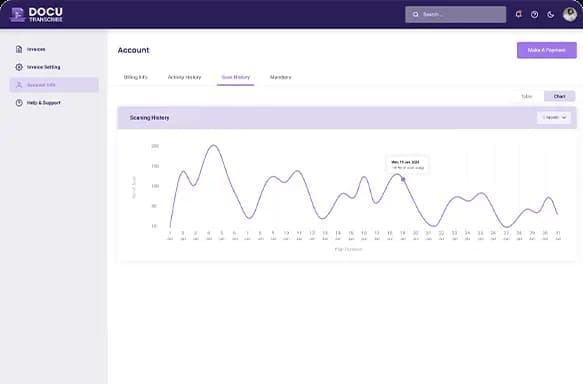The height and width of the screenshot is (384, 583).
Task: Click the highest peak of the chart line
Action: pos(213,145)
